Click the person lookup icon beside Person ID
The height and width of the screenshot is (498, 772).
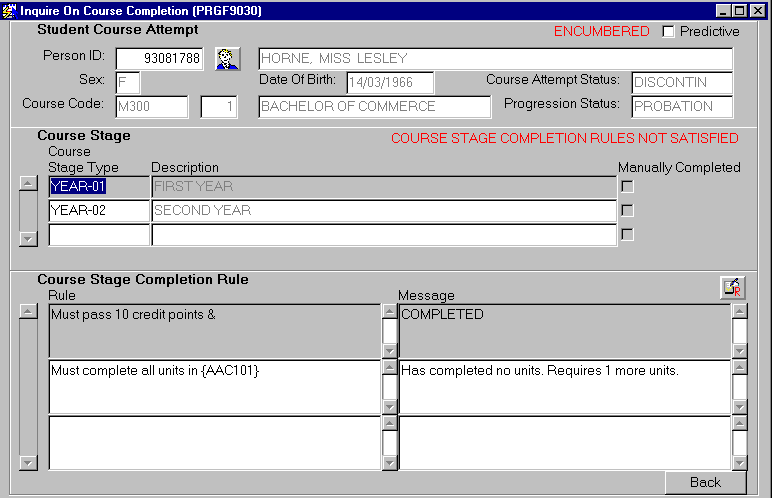click(x=228, y=59)
